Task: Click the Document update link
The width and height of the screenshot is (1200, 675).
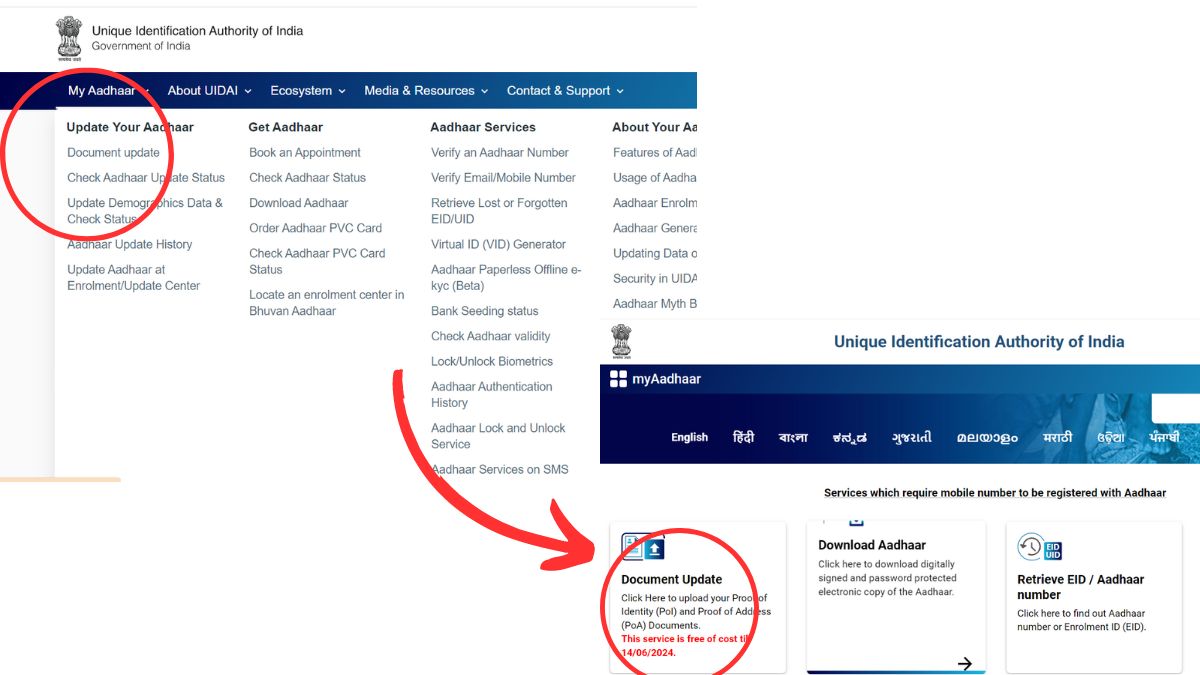Action: [113, 153]
